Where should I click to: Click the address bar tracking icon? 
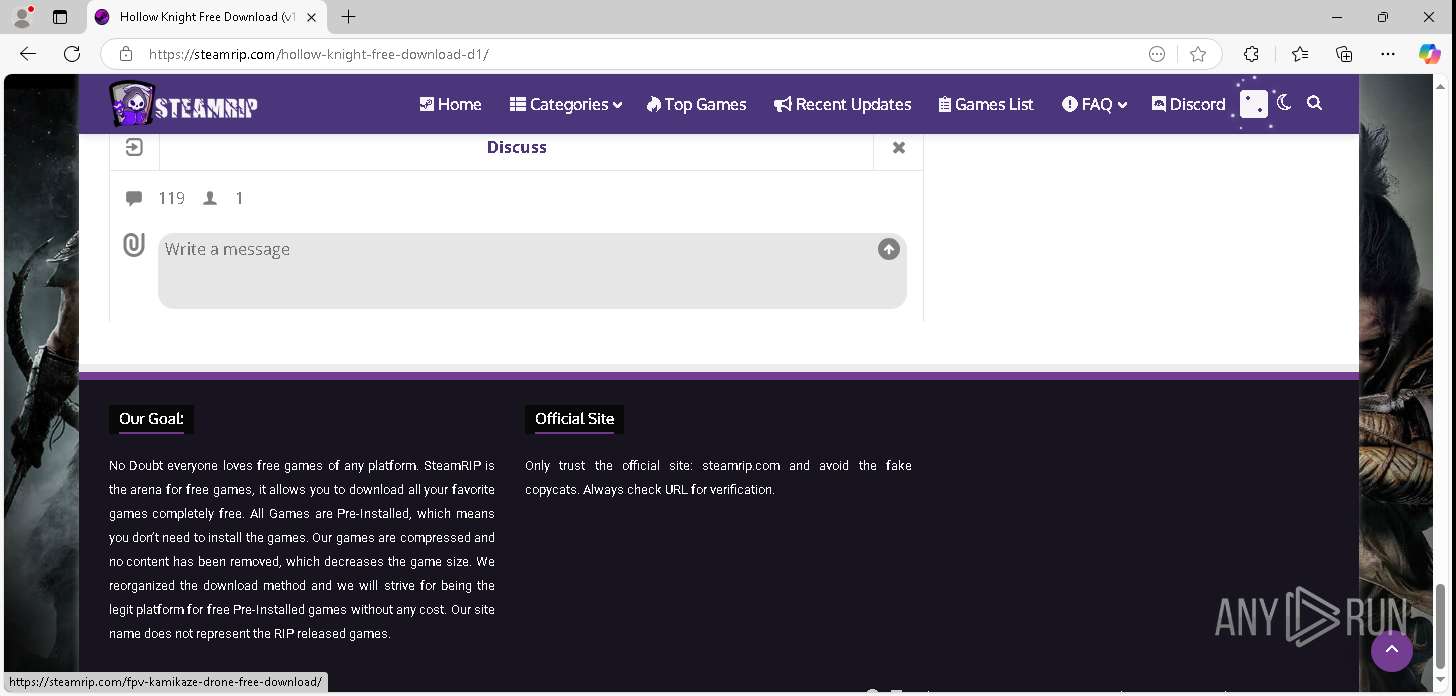[1157, 54]
